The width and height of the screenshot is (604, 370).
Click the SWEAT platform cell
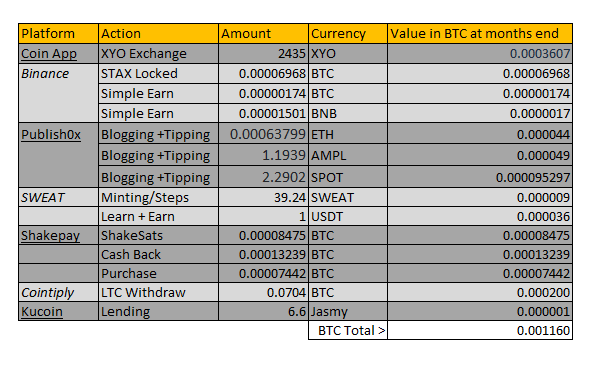(x=59, y=197)
